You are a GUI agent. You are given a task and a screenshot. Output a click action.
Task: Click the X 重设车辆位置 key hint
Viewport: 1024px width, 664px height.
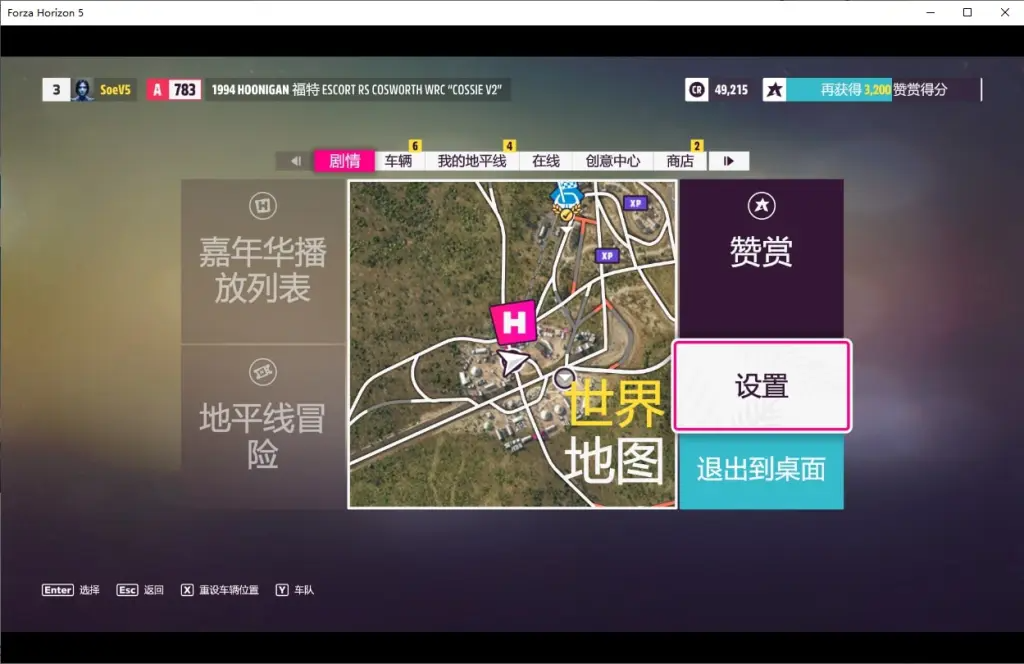coord(219,590)
